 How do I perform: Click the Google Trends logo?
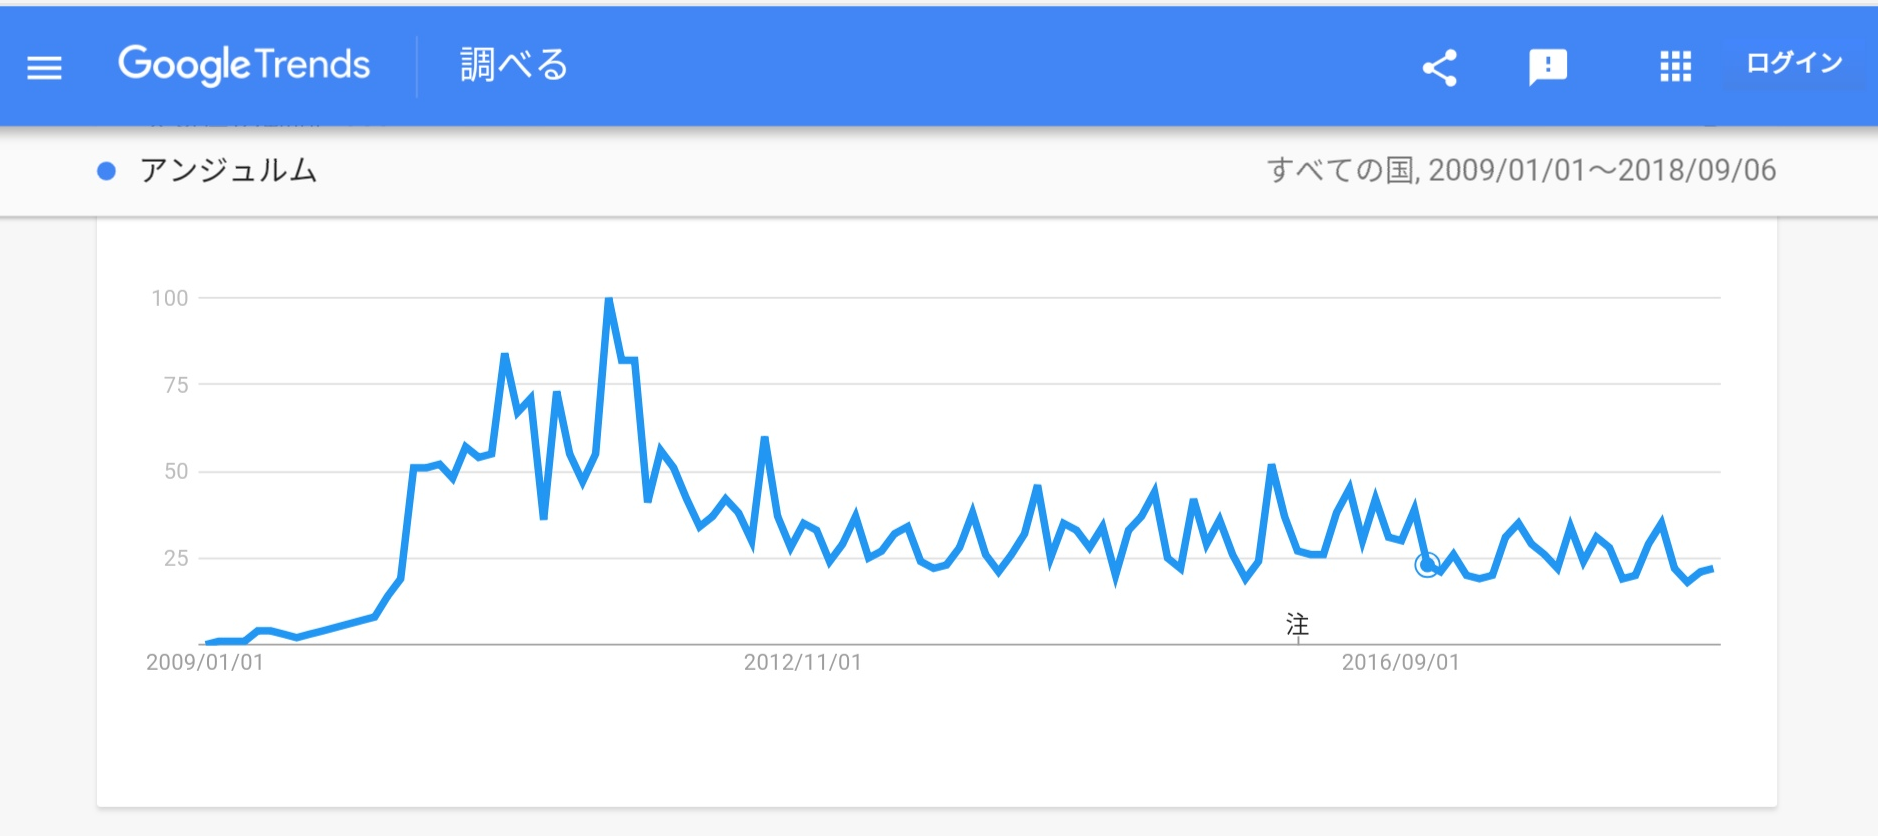(x=244, y=65)
